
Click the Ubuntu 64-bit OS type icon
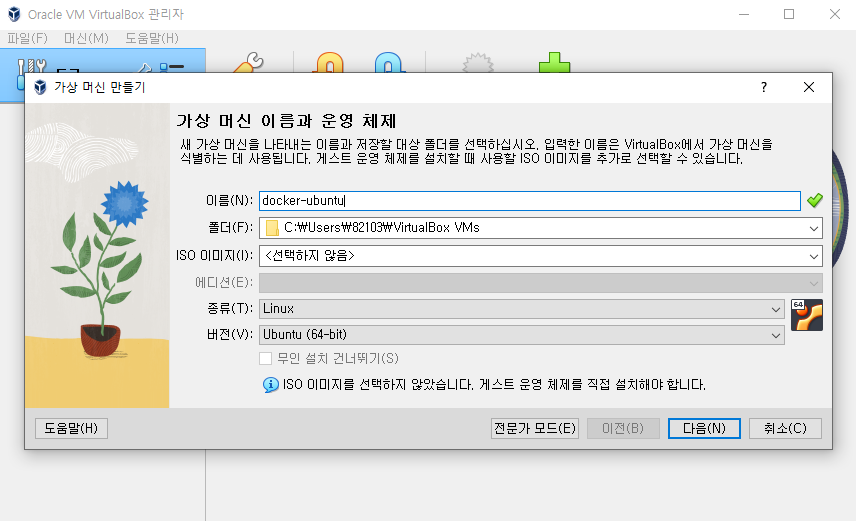tap(806, 315)
